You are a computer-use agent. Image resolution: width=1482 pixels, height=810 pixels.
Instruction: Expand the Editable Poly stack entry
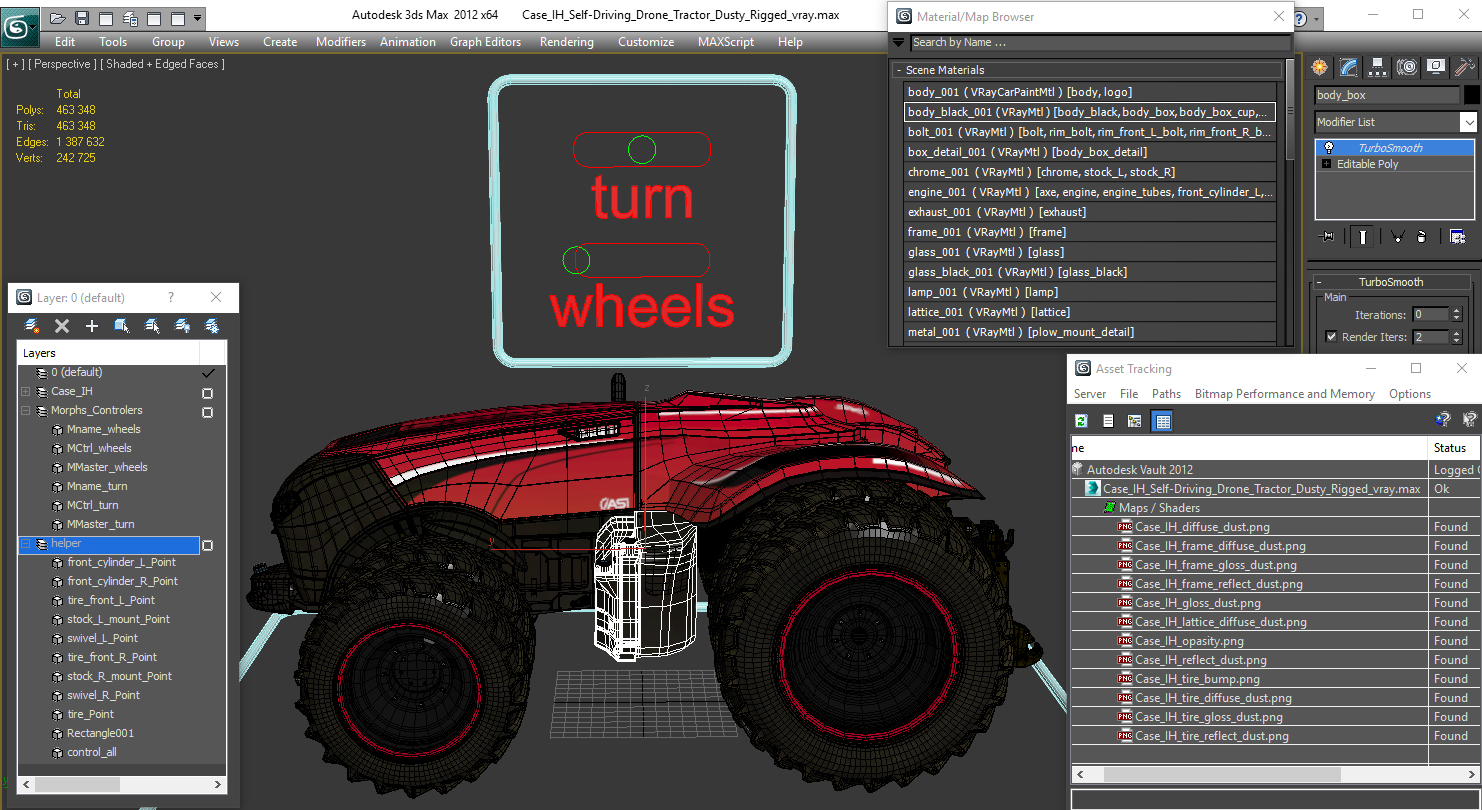coord(1327,164)
